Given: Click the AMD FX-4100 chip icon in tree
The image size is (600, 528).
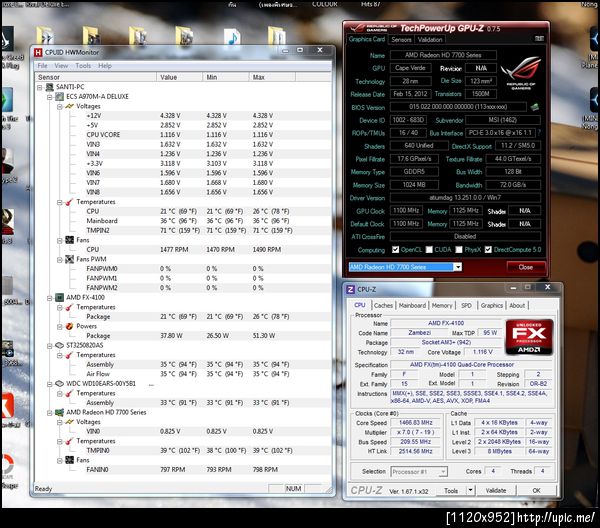Looking at the screenshot, I should [x=59, y=297].
